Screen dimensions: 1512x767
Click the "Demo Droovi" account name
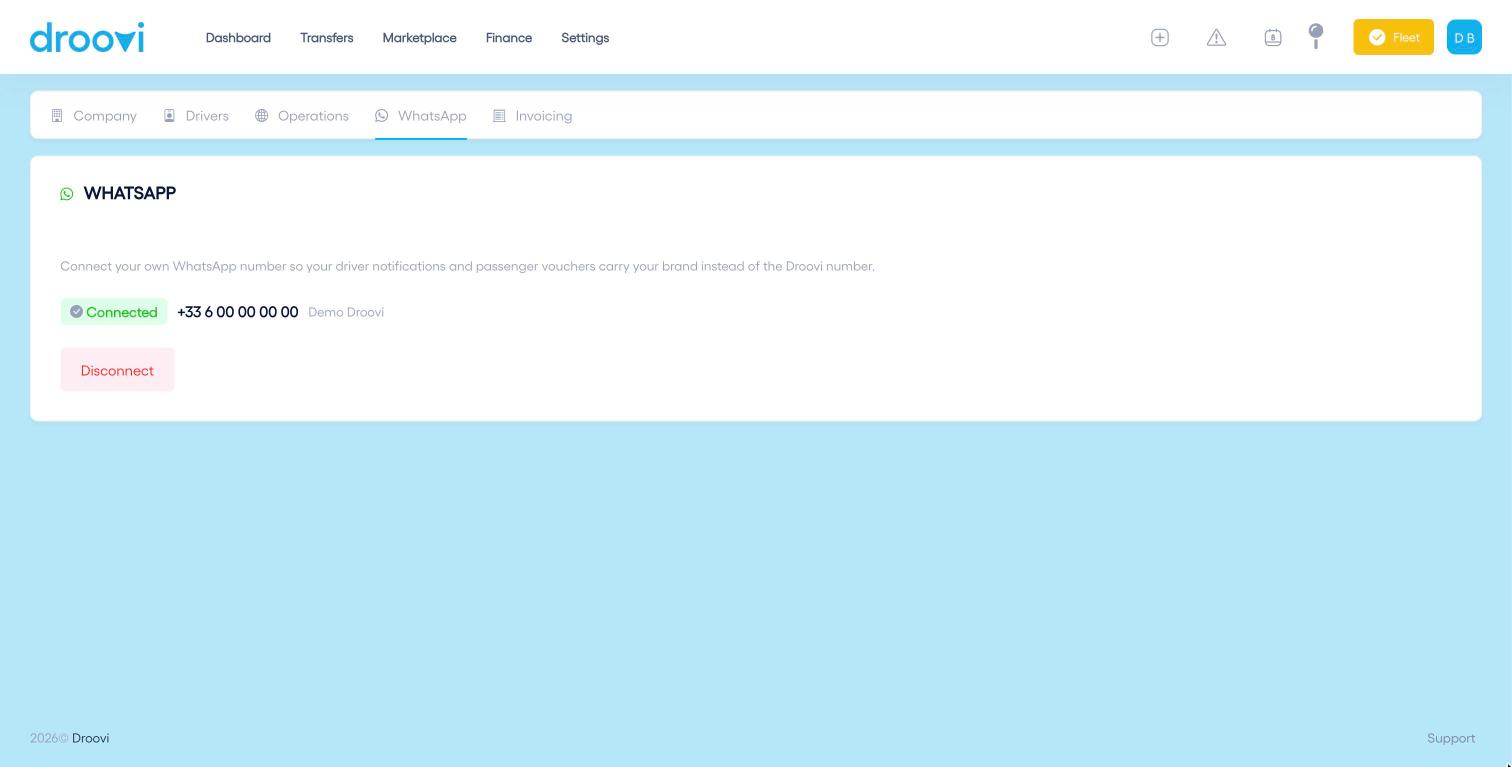point(346,312)
